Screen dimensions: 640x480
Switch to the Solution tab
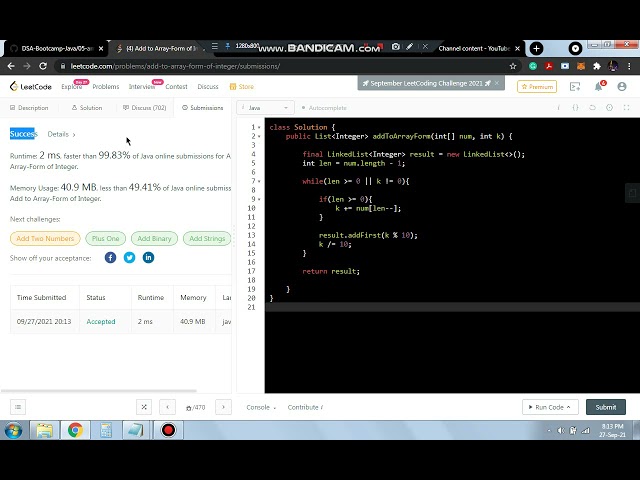coord(87,108)
